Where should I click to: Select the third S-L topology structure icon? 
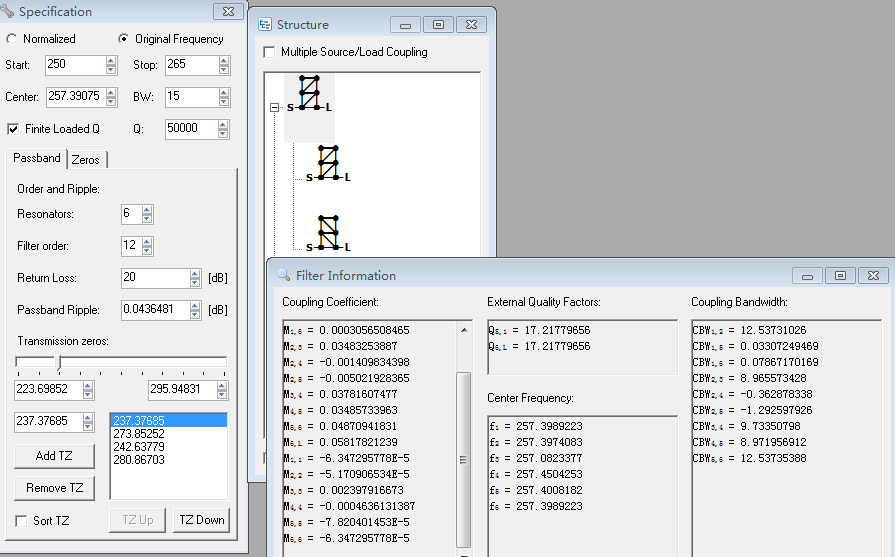coord(328,233)
